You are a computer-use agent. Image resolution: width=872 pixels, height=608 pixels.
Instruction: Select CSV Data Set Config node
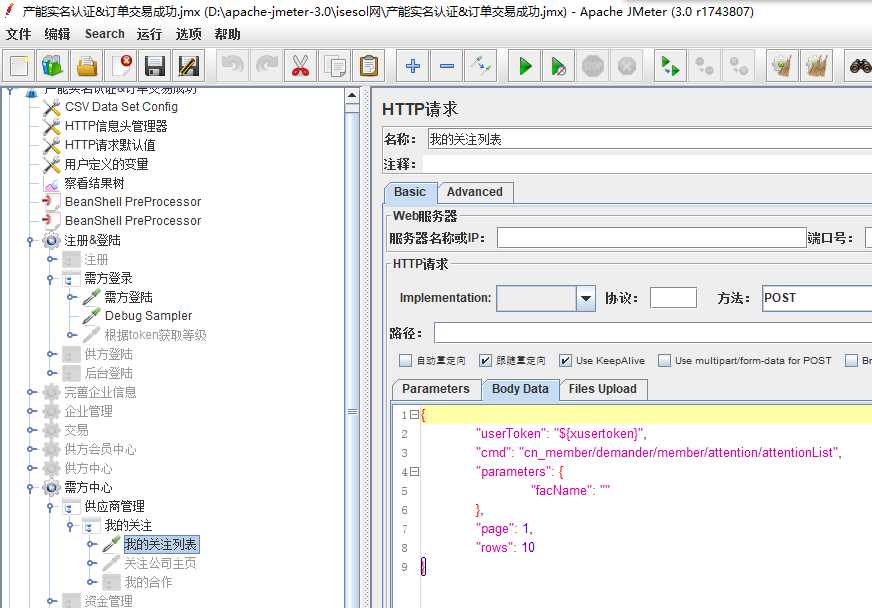(121, 107)
